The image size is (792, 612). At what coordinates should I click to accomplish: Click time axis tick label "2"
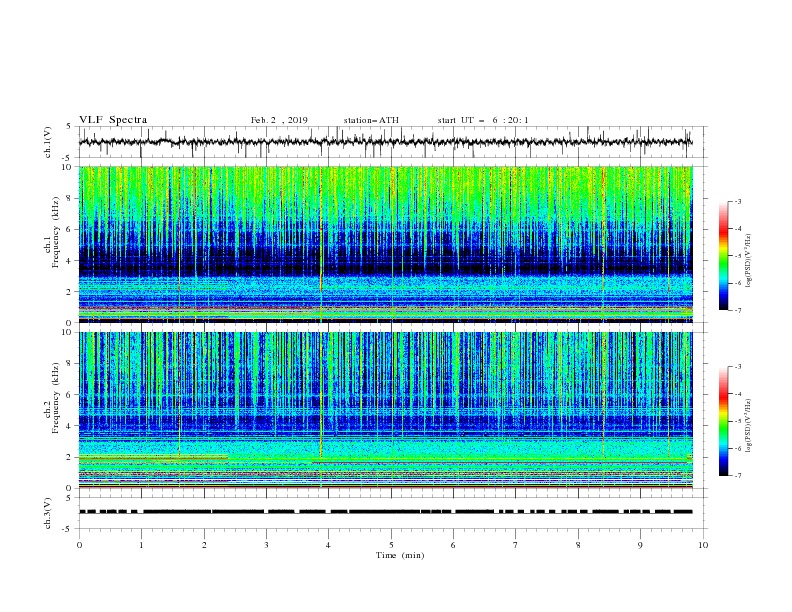pyautogui.click(x=204, y=545)
